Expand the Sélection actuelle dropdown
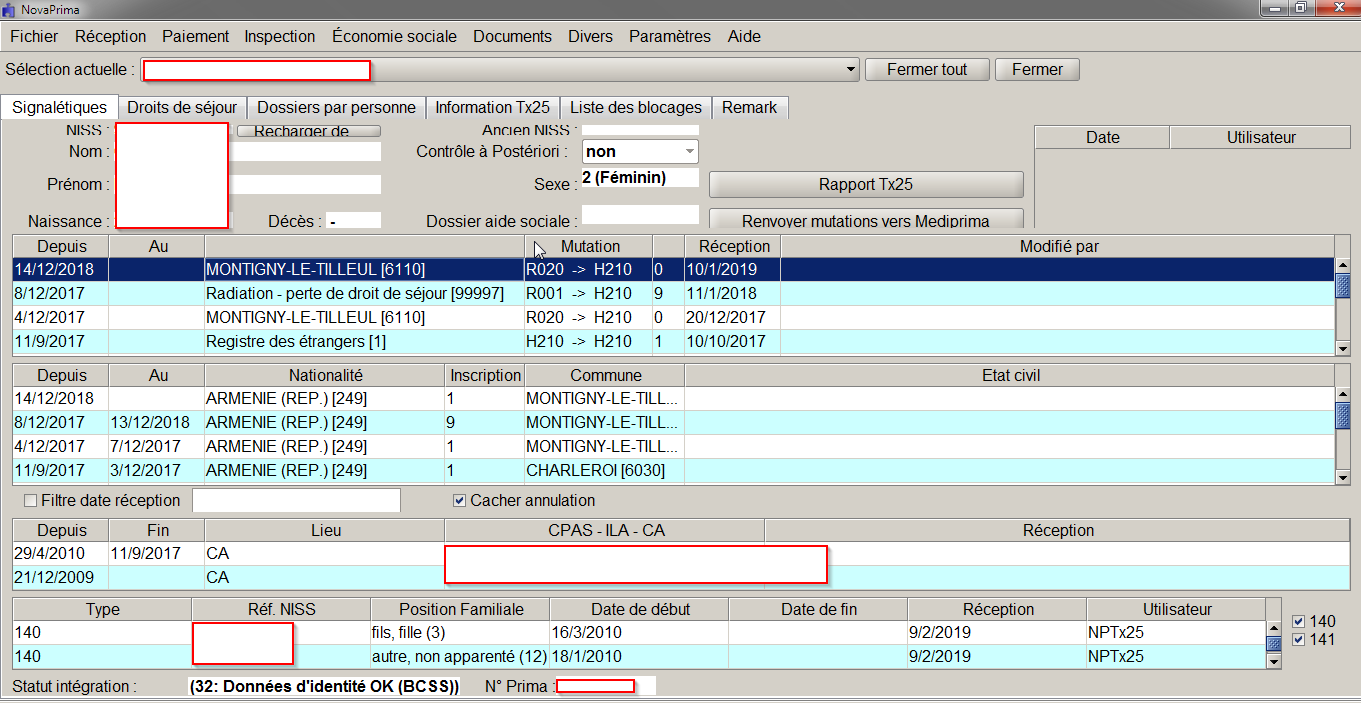 coord(851,70)
